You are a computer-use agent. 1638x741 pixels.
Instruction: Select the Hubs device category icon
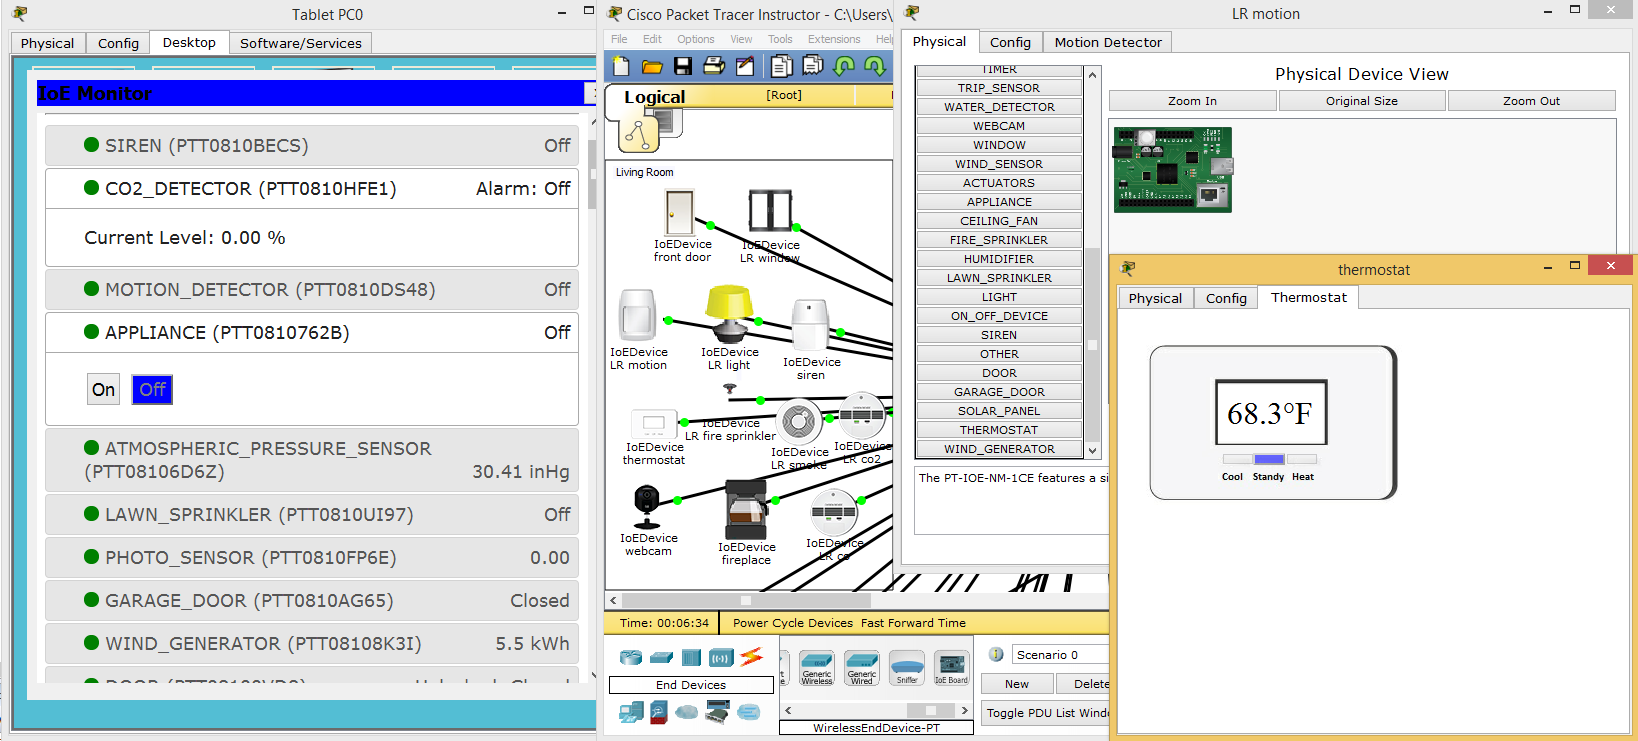click(x=691, y=657)
